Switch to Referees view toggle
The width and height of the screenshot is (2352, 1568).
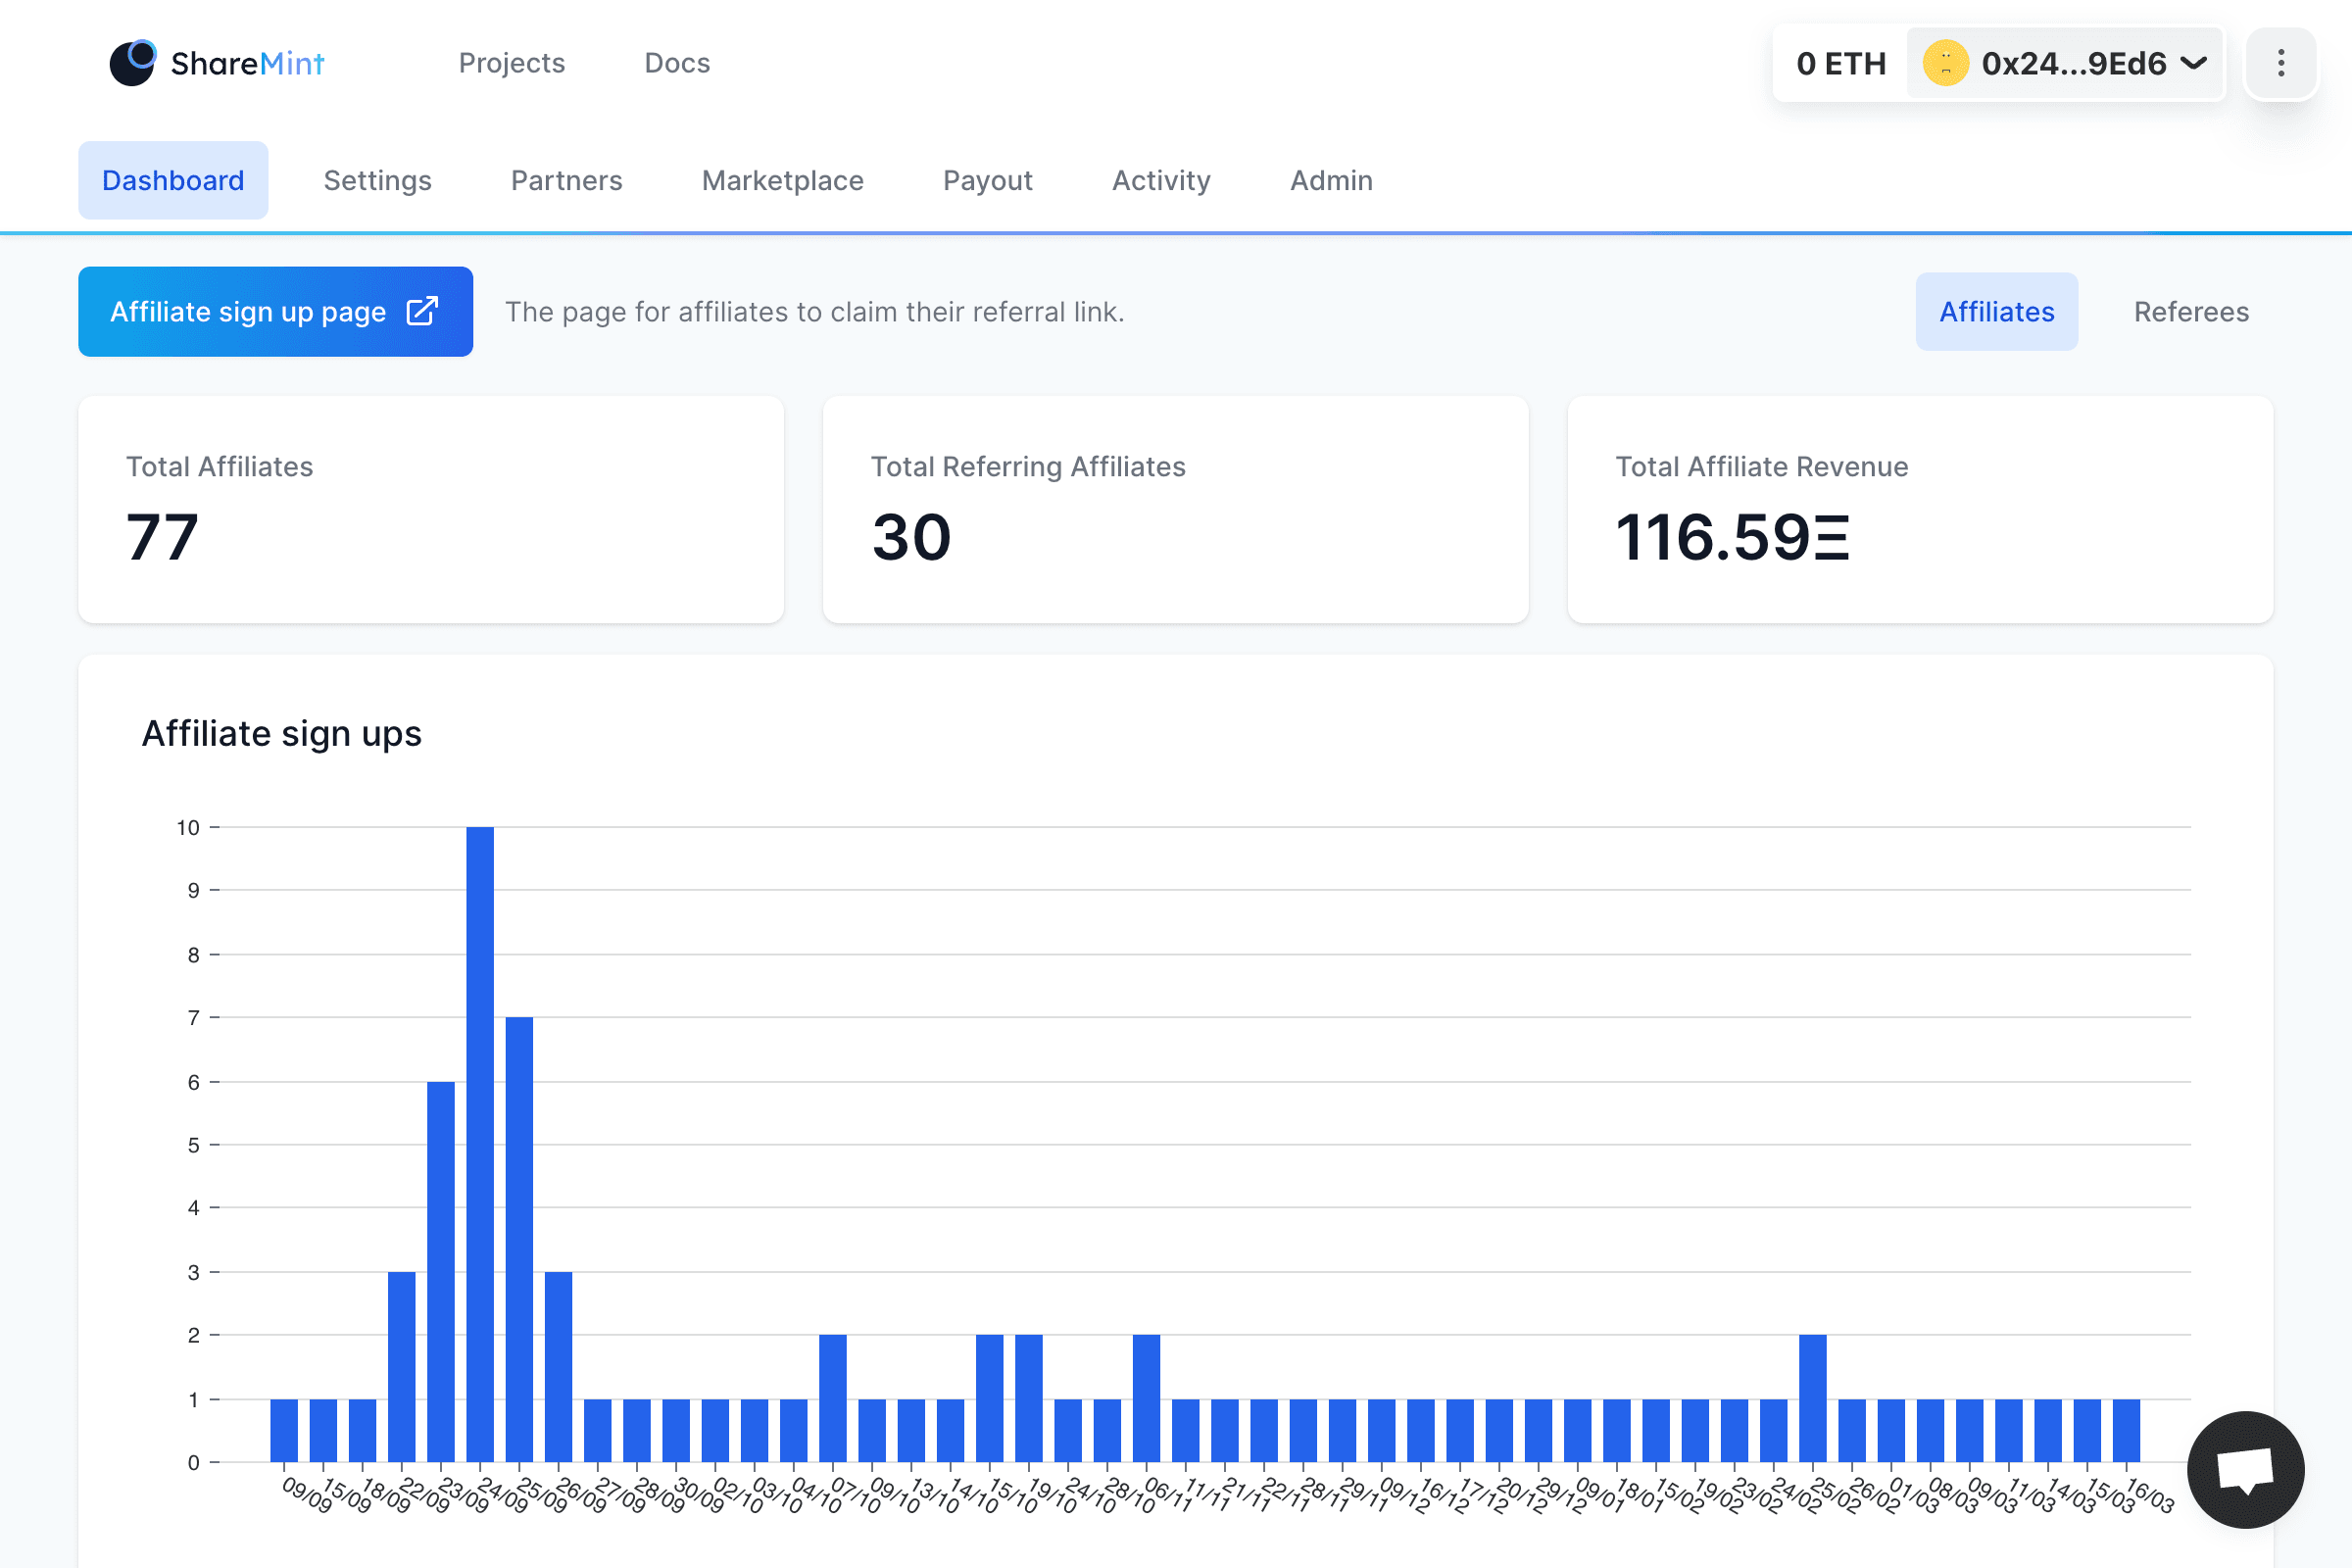[x=2190, y=312]
